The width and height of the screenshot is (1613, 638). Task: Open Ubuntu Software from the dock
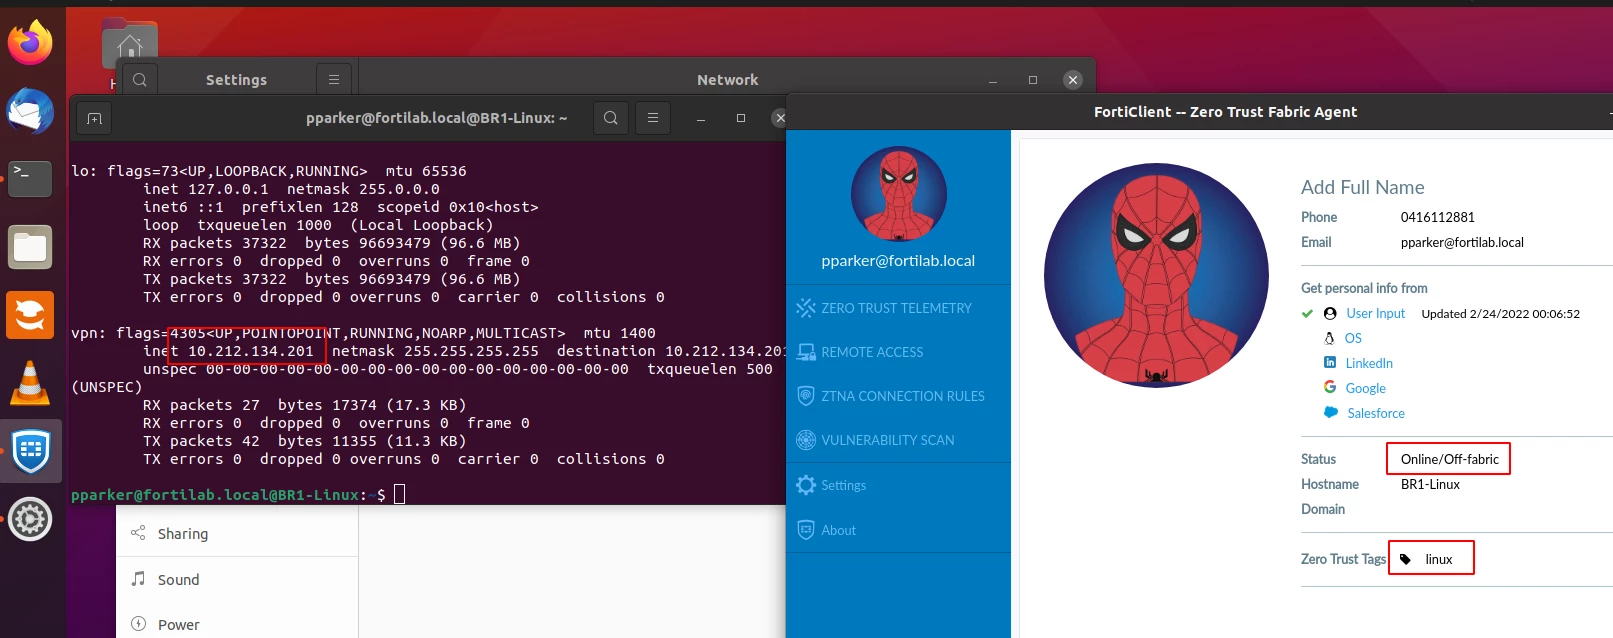pos(30,315)
